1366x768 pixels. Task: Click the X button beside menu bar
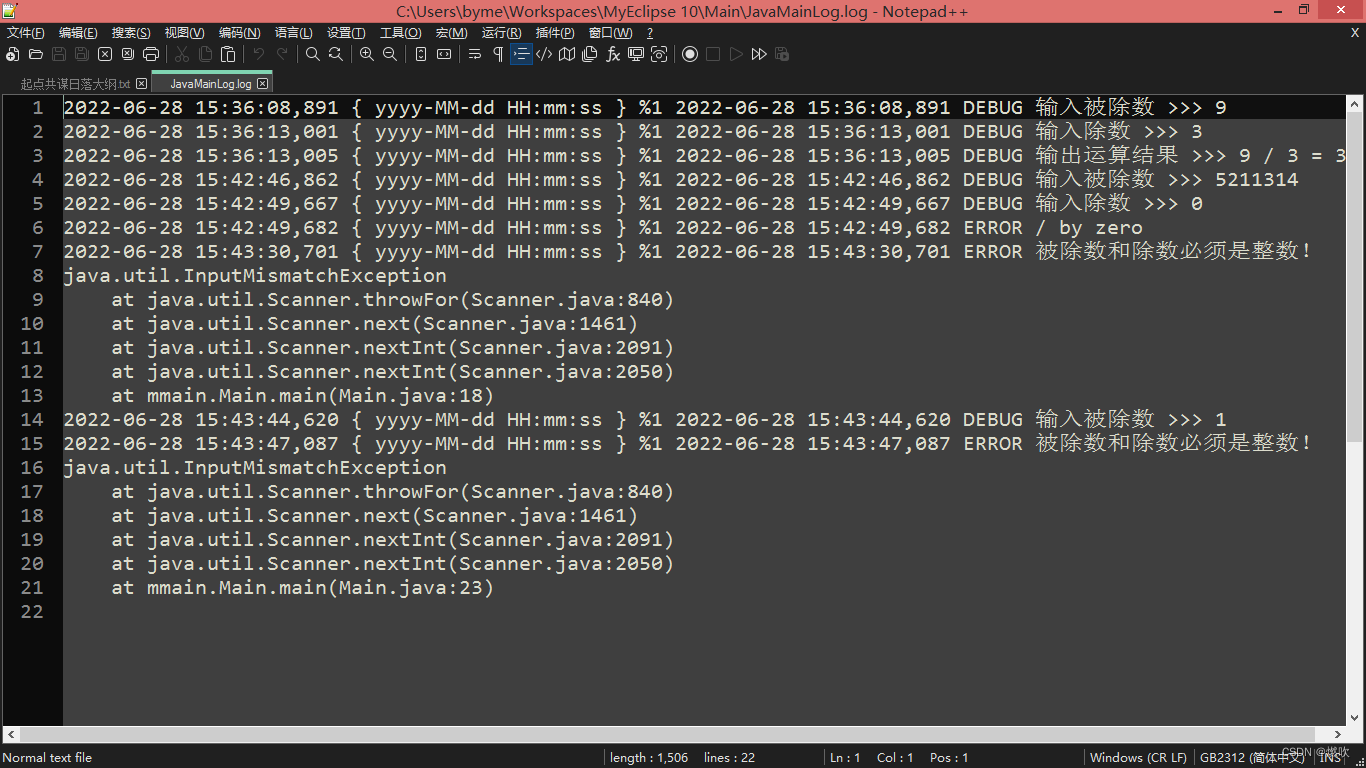click(x=1355, y=33)
